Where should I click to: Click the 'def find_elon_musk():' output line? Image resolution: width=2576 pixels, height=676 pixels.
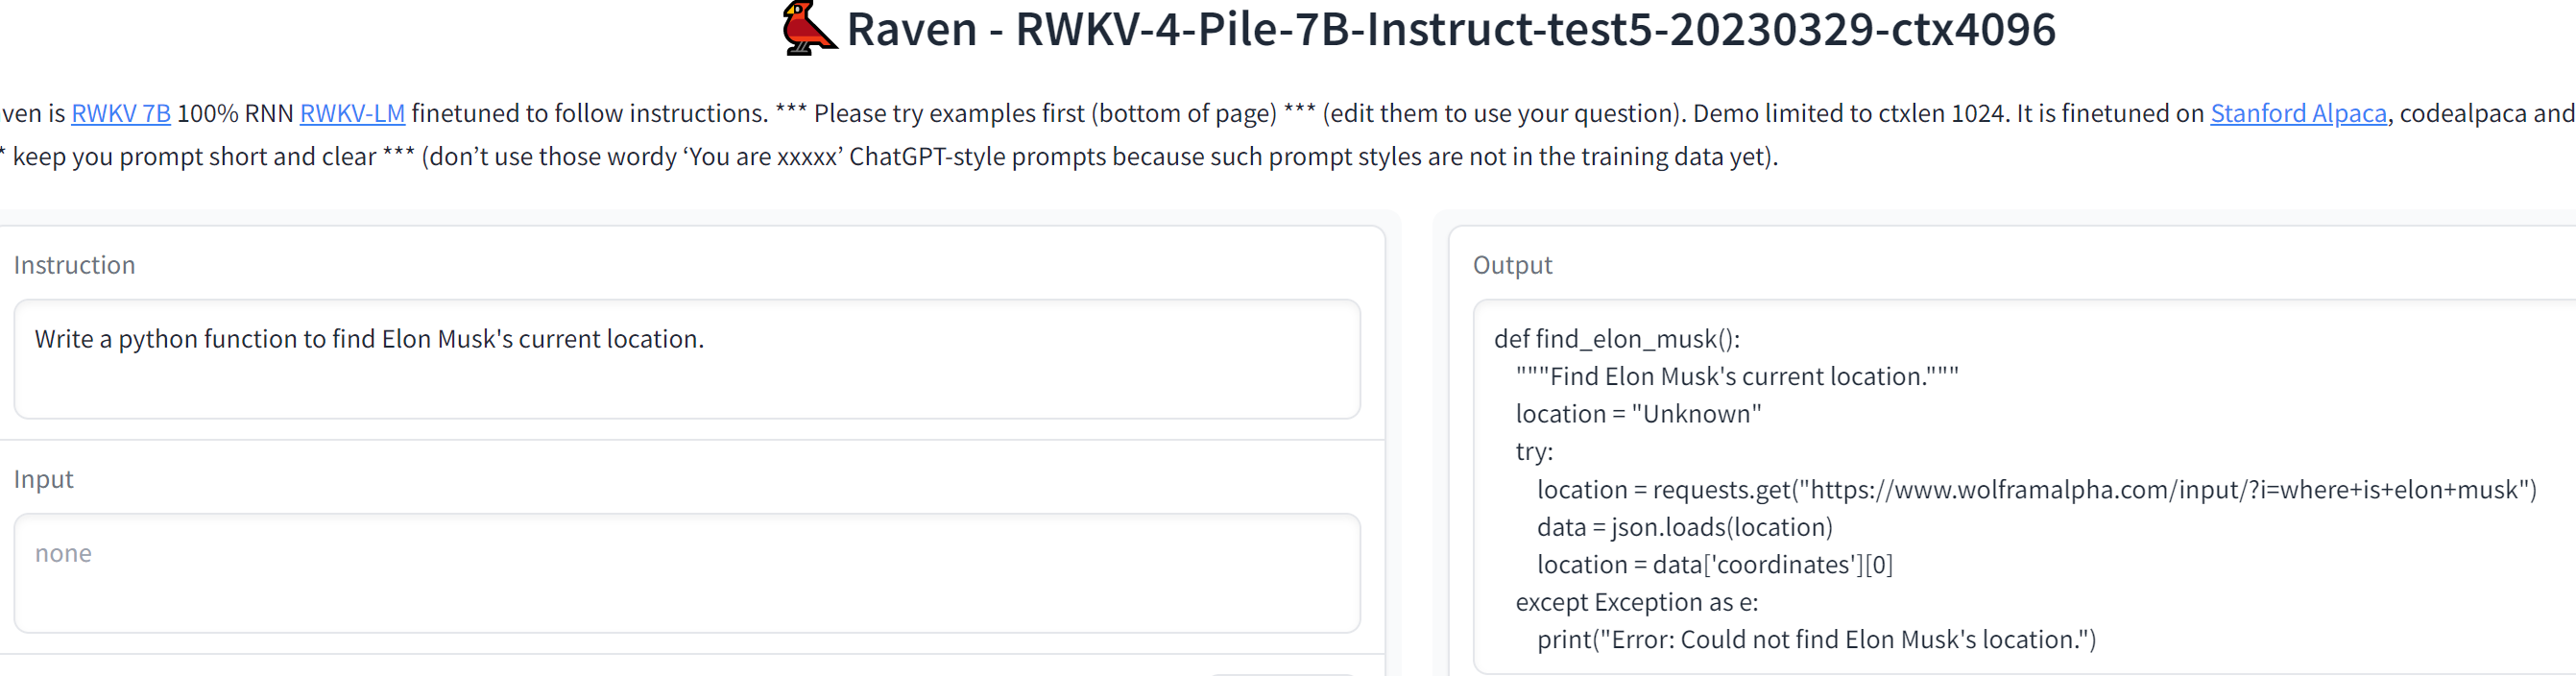click(1616, 340)
